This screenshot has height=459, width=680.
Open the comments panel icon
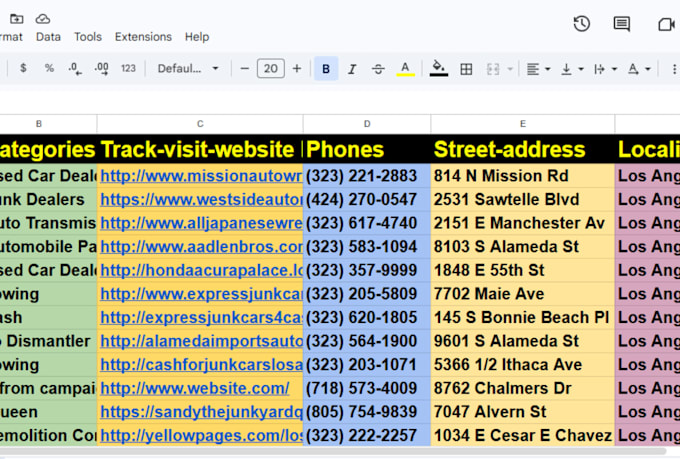tap(621, 24)
